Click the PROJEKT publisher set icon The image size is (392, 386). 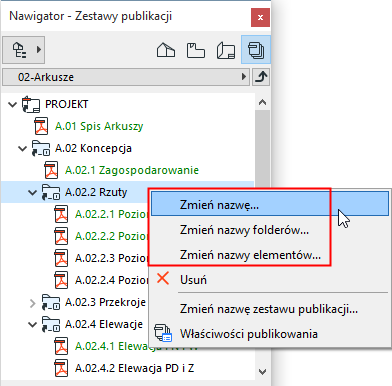click(x=31, y=104)
